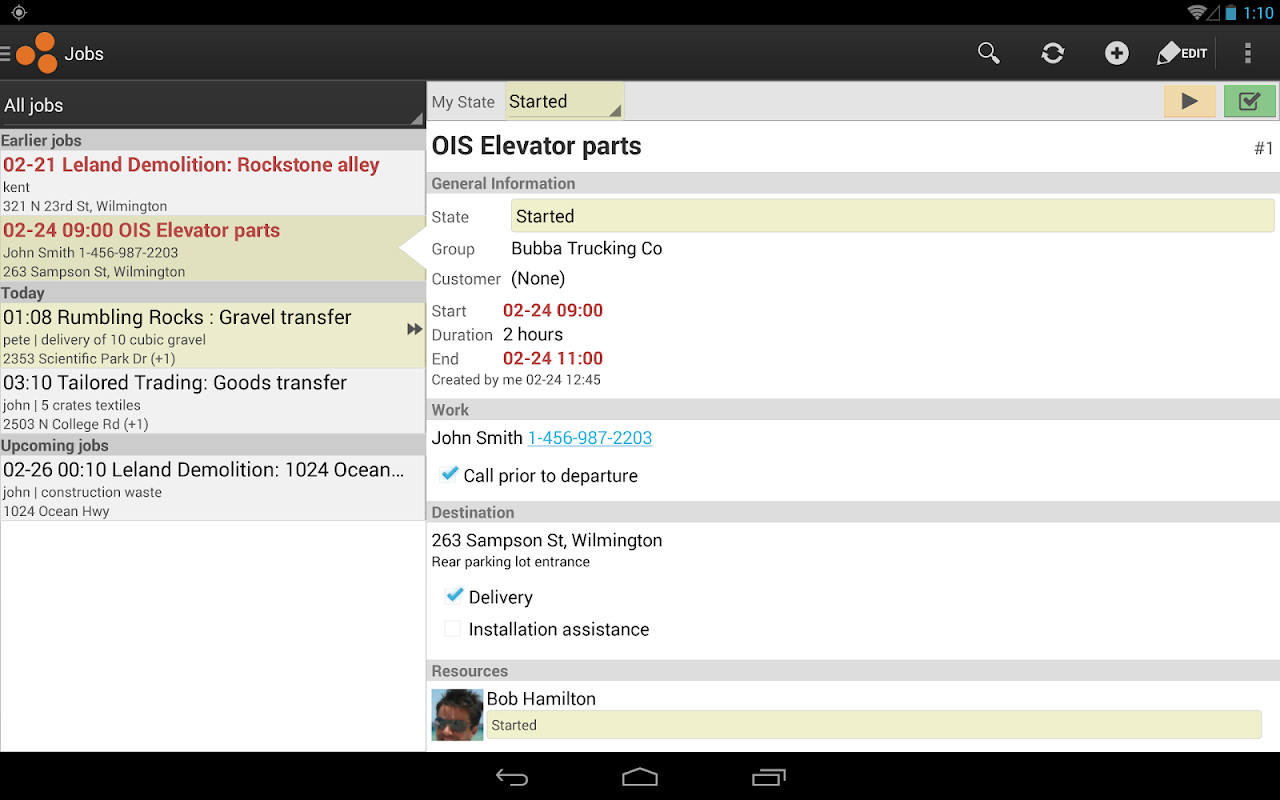The image size is (1280, 800).
Task: Tap the Start time 02-24 09:00
Action: pos(553,310)
